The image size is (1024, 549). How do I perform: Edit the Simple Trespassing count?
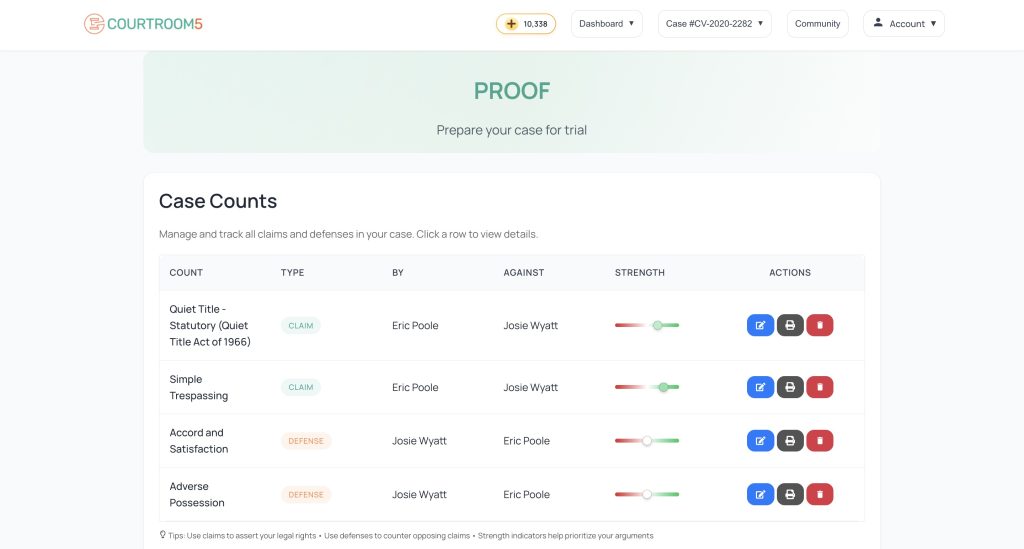pyautogui.click(x=760, y=387)
